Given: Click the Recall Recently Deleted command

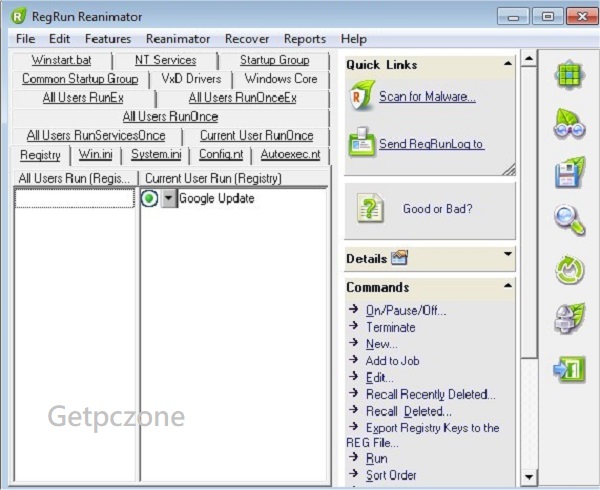Looking at the screenshot, I should click(430, 394).
